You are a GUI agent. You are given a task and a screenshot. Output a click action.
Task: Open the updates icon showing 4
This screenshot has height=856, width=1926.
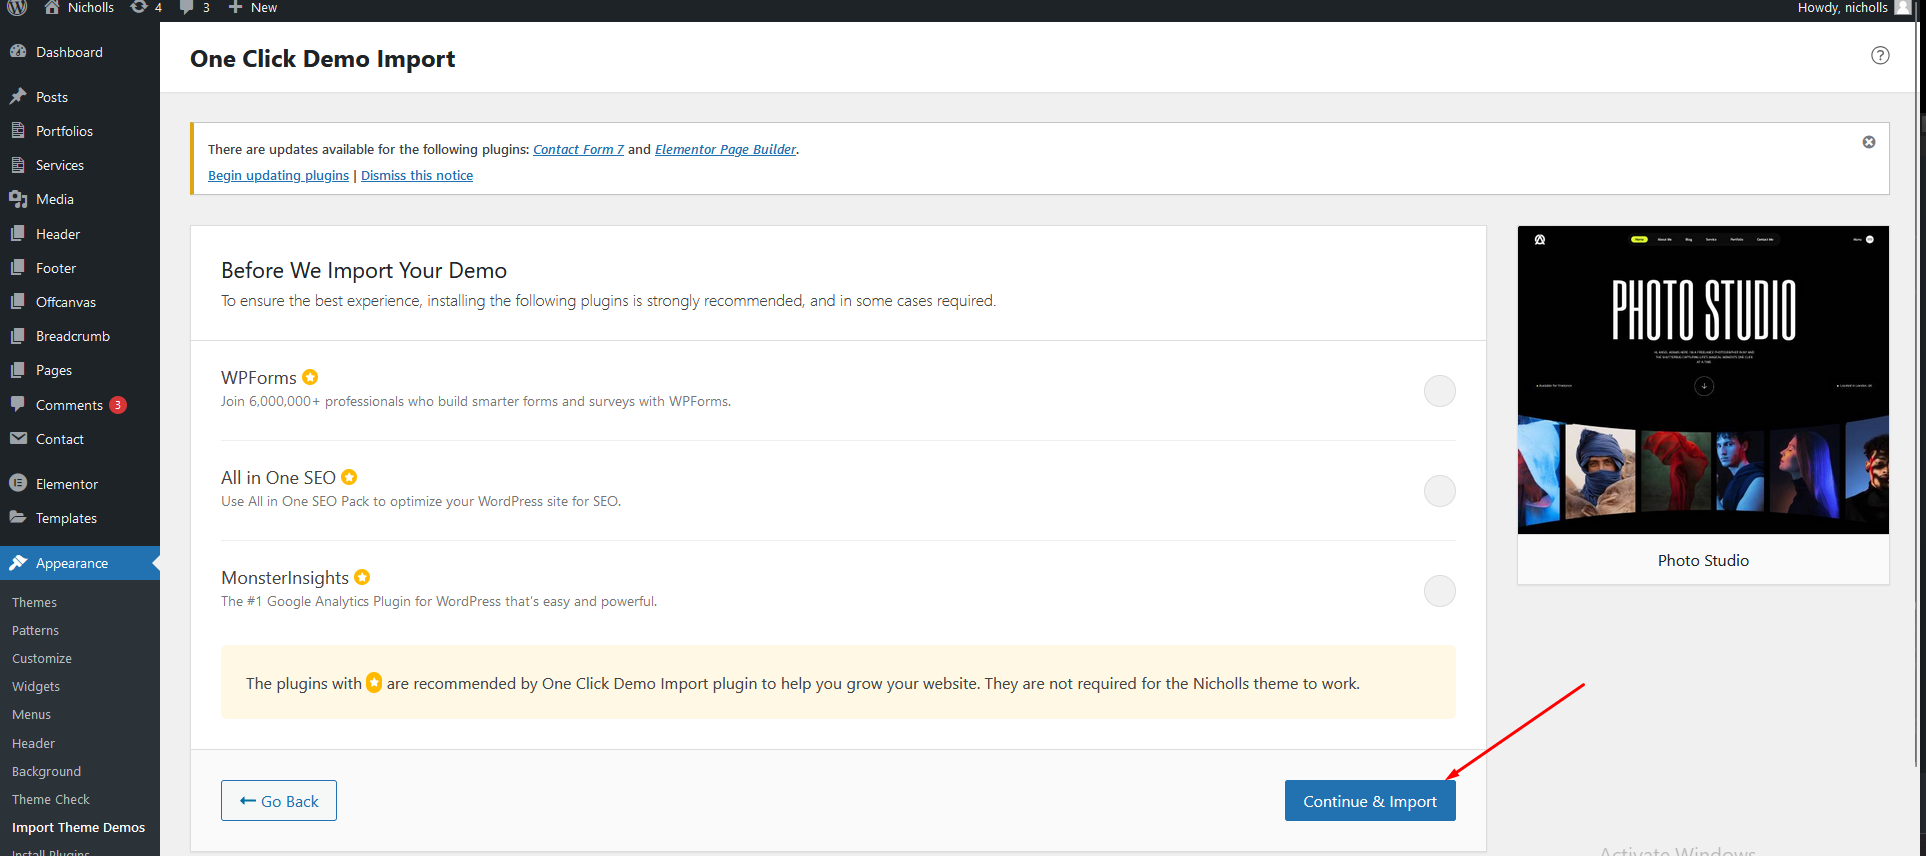click(139, 7)
